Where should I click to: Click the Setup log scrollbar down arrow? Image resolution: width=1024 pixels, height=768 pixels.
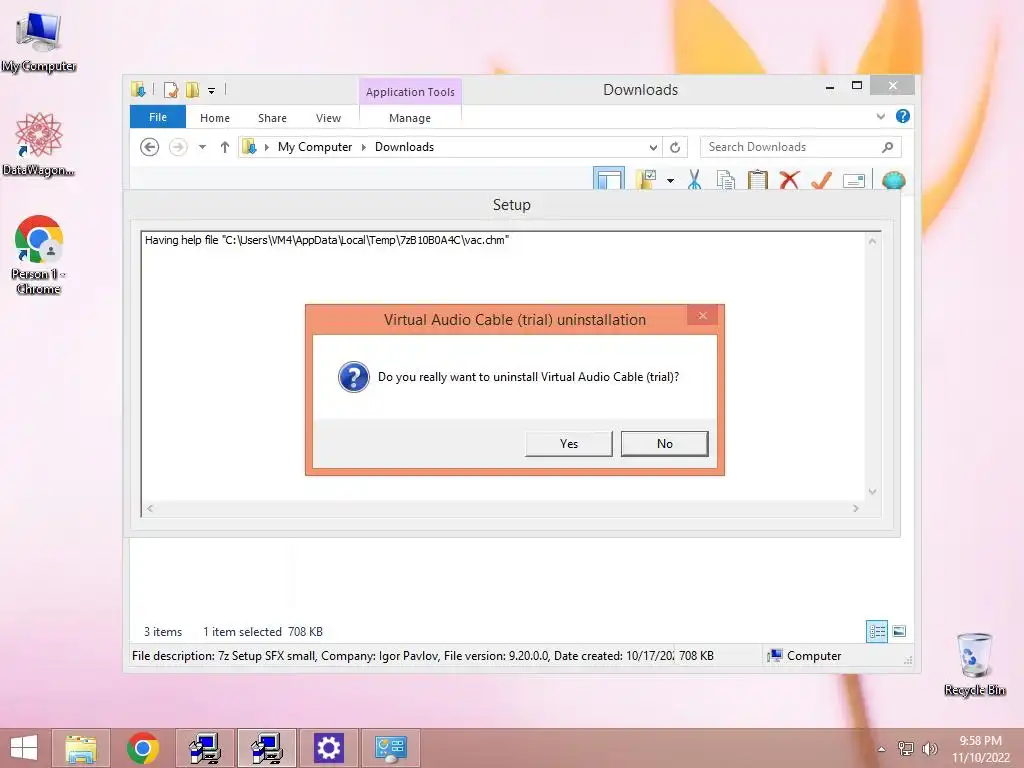[872, 492]
